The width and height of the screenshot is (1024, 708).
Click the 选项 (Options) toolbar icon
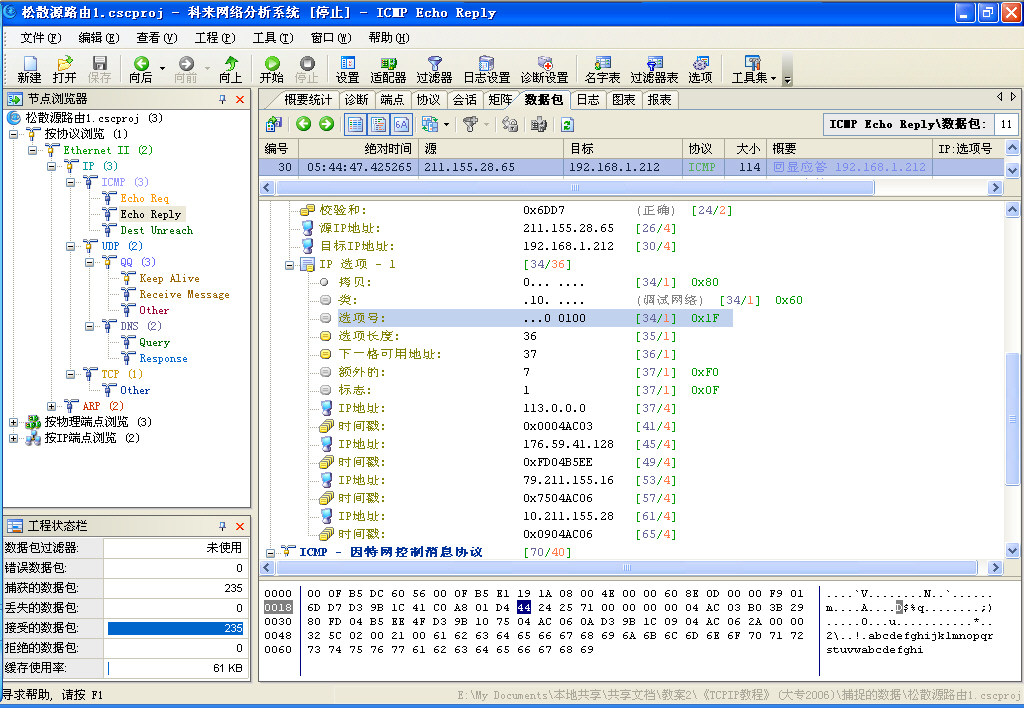click(x=700, y=69)
